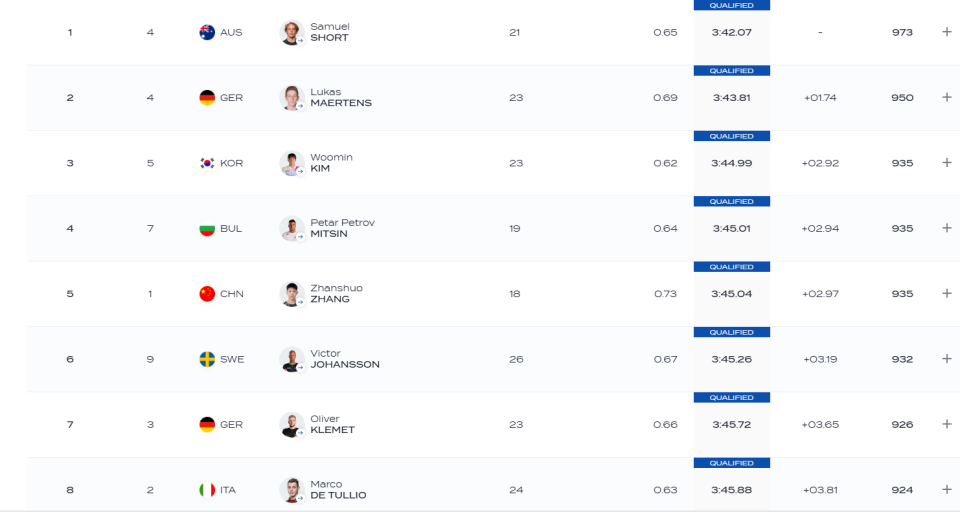
Task: Click the Sweden flag icon
Action: (207, 359)
